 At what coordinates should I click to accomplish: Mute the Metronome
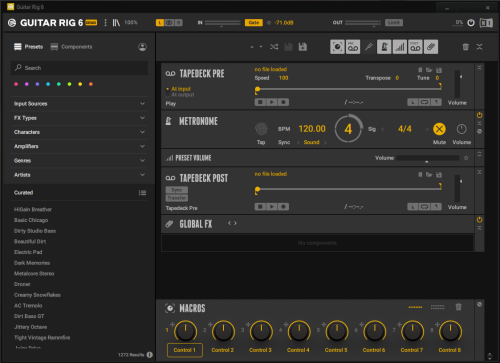click(x=439, y=129)
